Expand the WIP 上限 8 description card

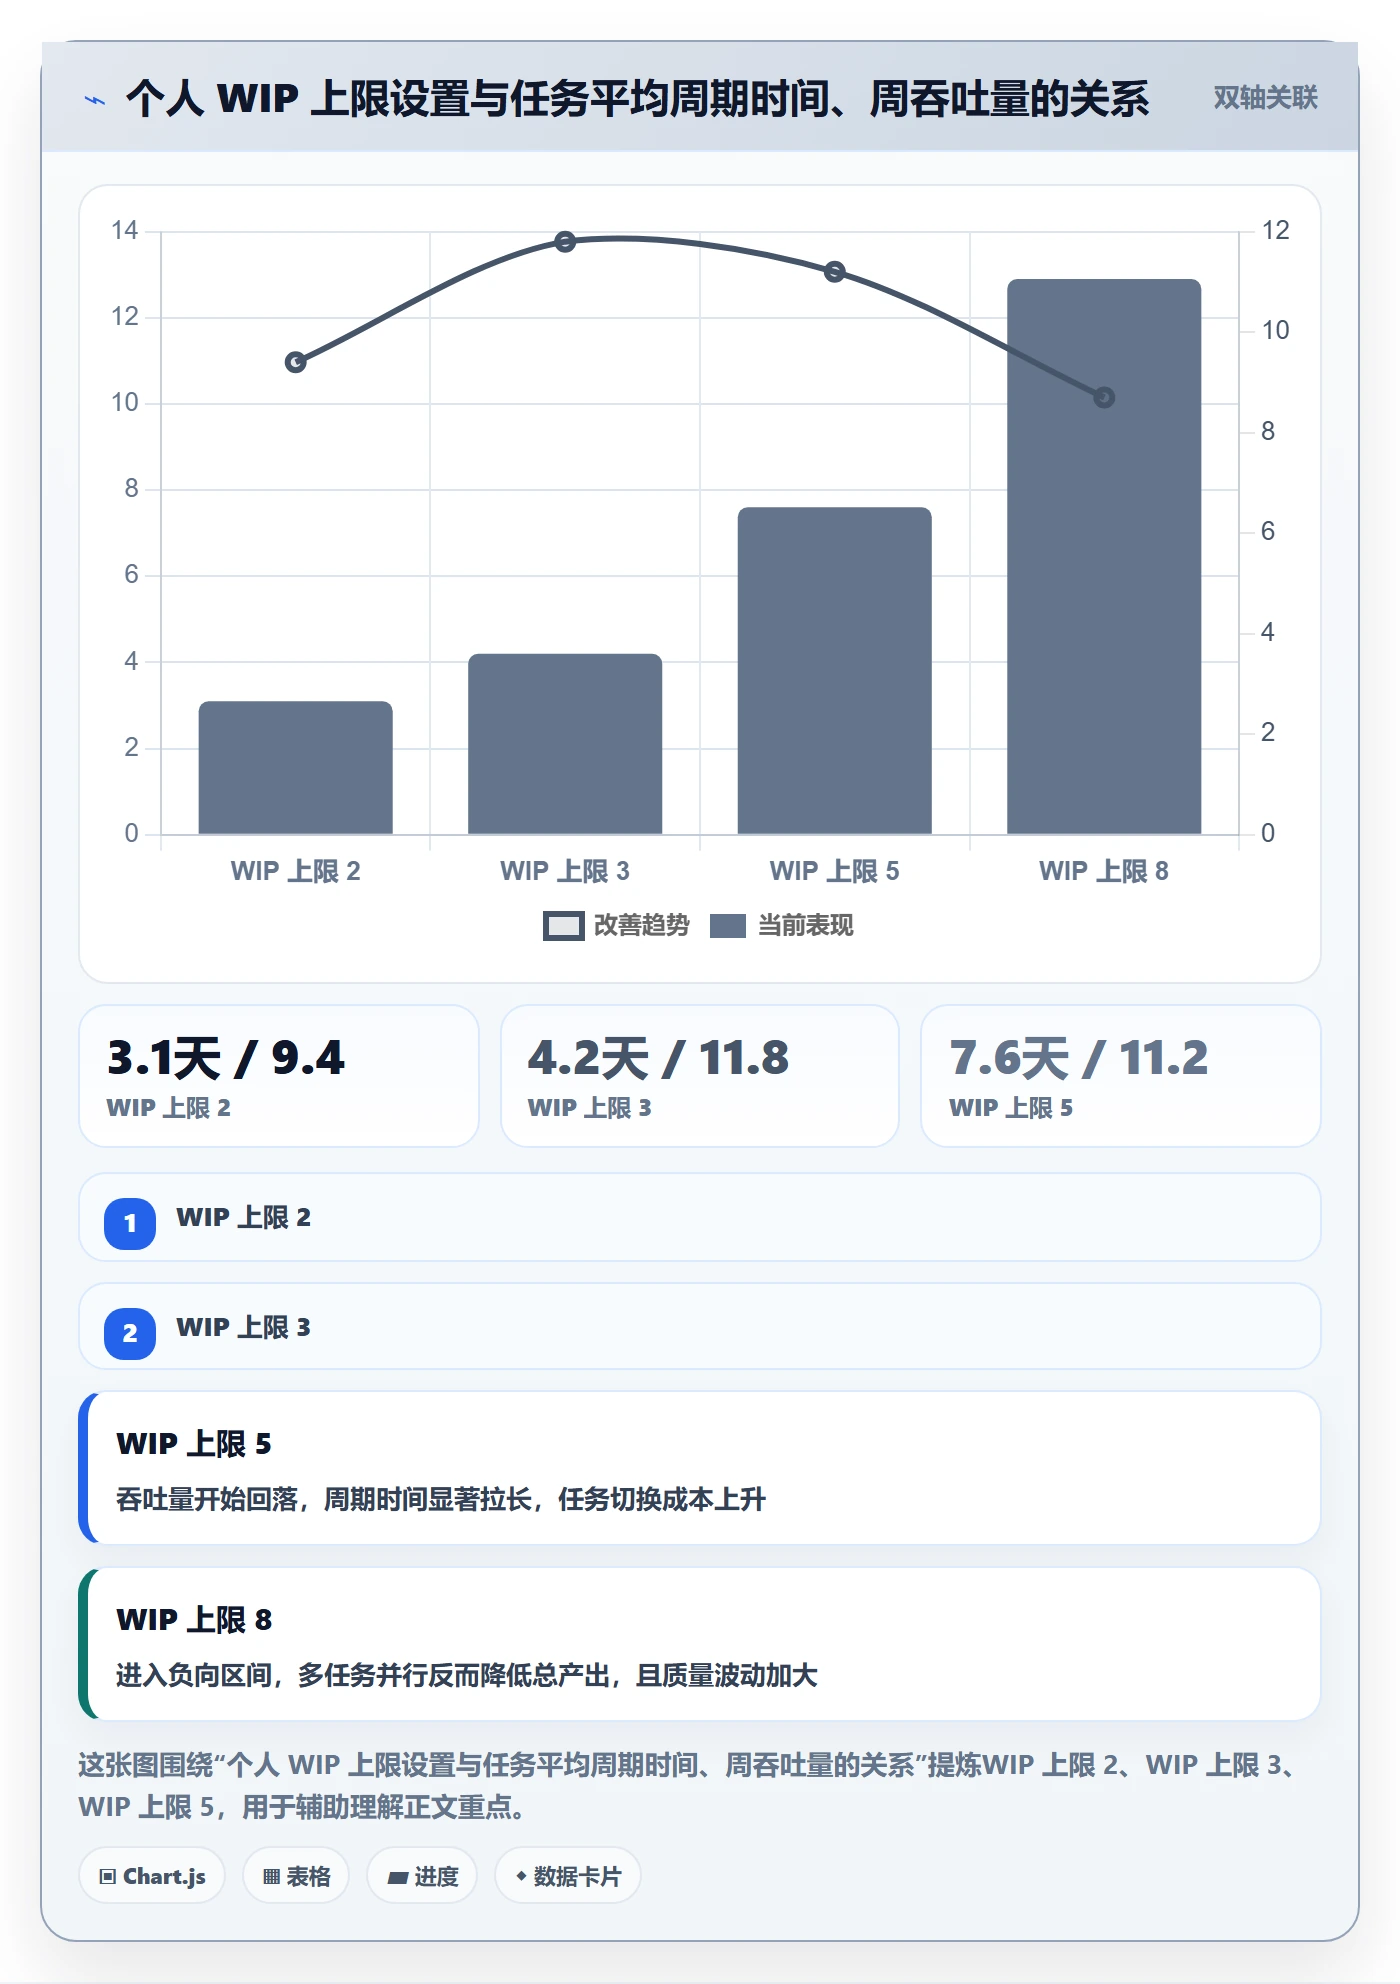click(x=700, y=1644)
